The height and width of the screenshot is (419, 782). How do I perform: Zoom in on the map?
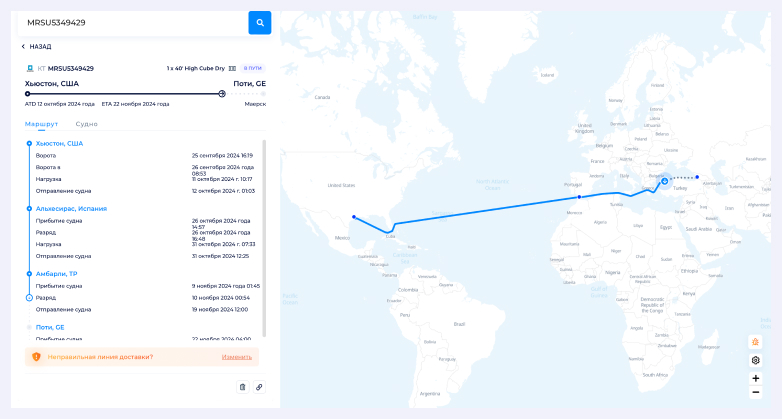click(755, 378)
